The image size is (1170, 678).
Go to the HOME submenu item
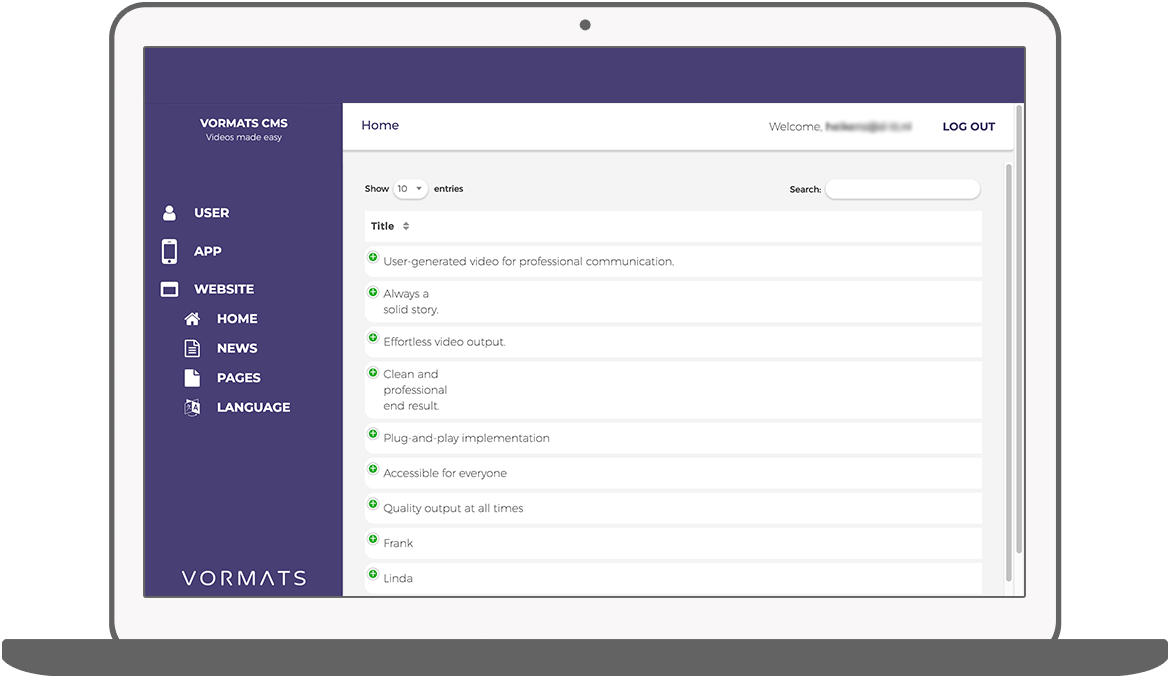click(x=237, y=318)
